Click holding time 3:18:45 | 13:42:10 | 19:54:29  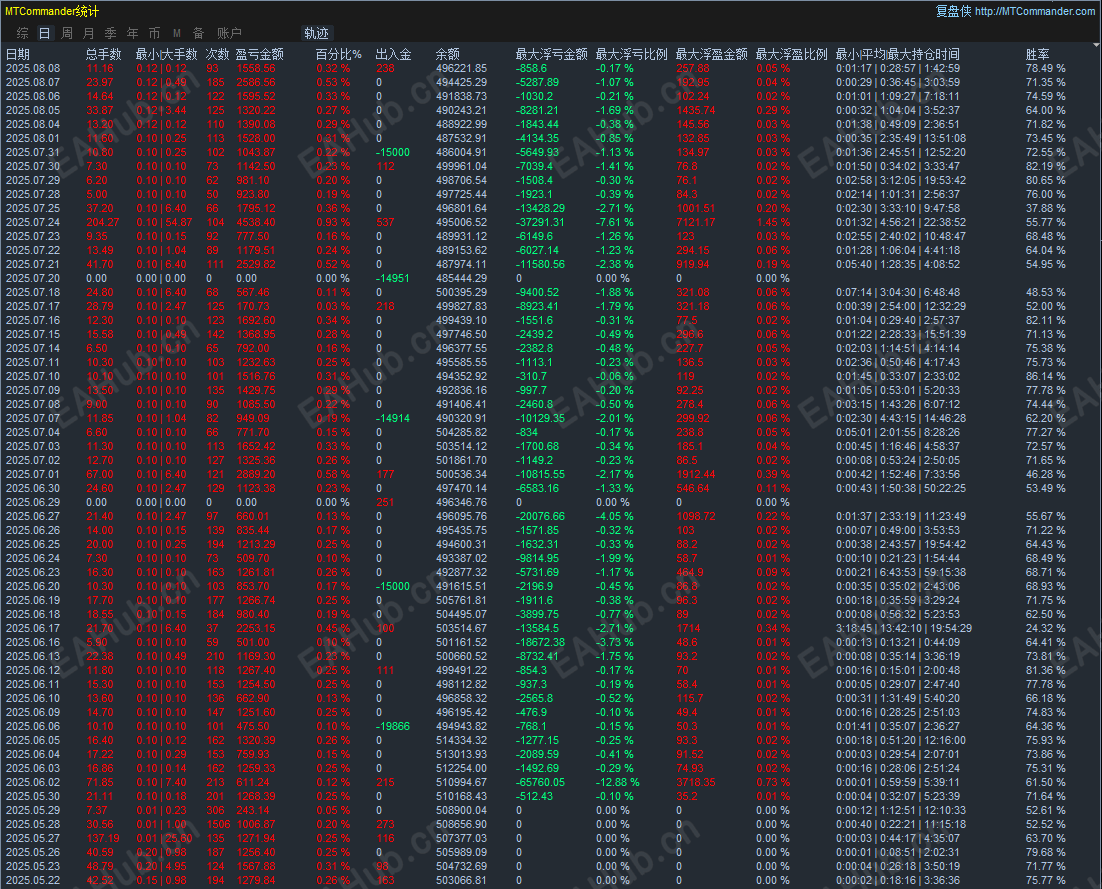click(x=904, y=628)
